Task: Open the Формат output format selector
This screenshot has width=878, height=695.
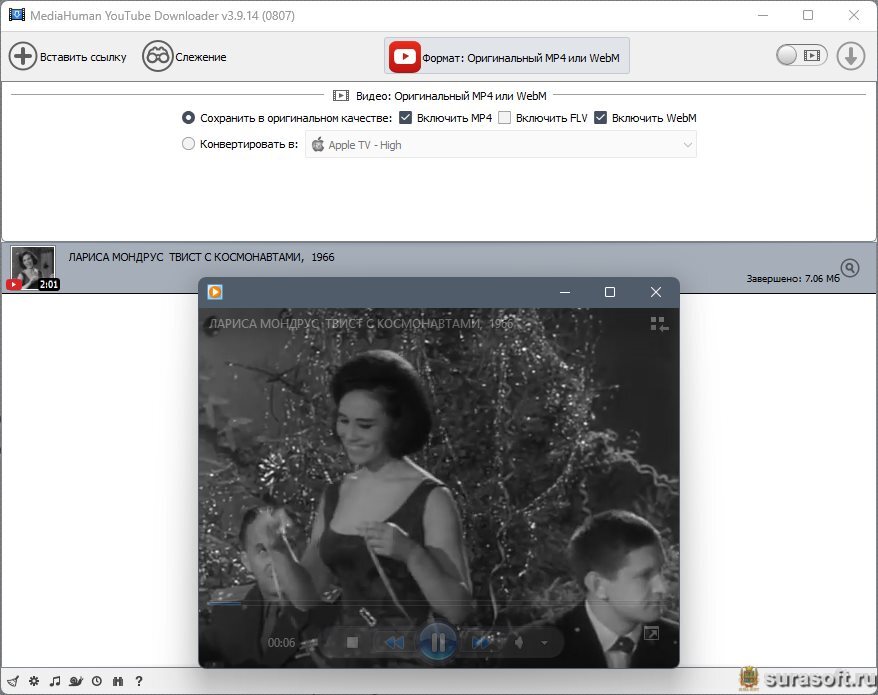Action: pos(507,56)
